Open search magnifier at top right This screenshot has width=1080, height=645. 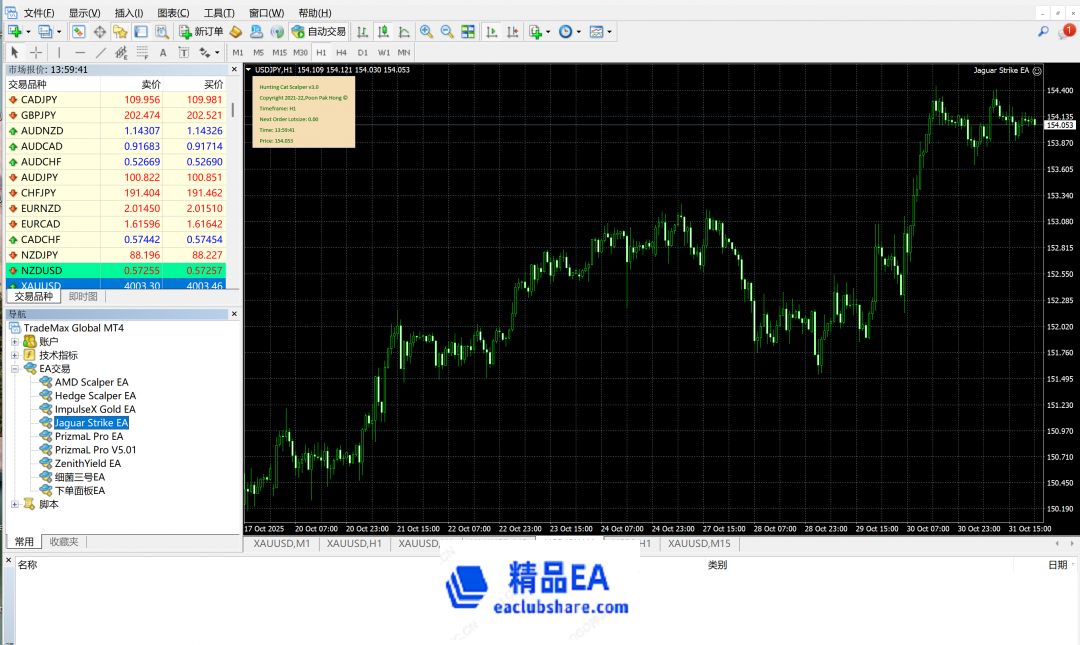point(1043,32)
